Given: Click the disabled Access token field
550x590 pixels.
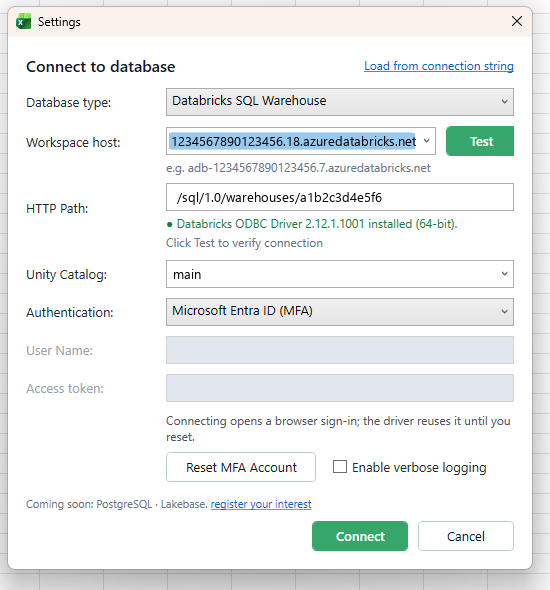Looking at the screenshot, I should [340, 388].
